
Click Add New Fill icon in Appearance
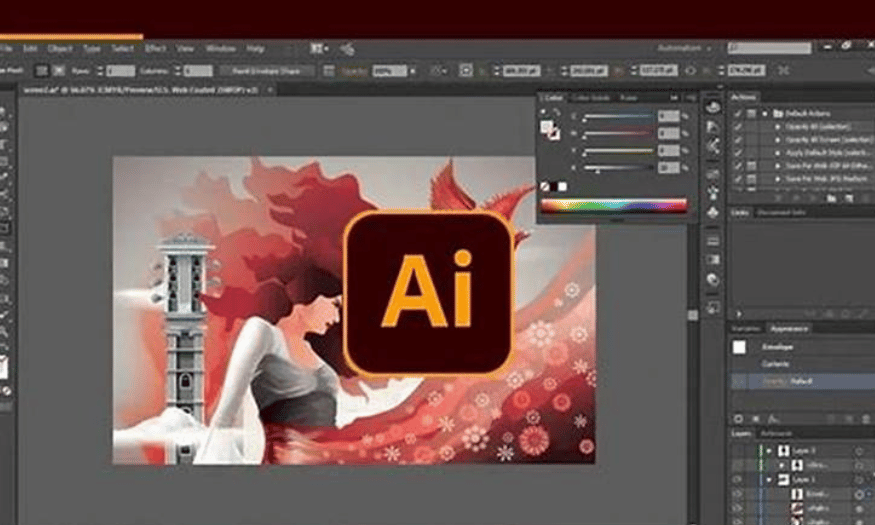(756, 418)
